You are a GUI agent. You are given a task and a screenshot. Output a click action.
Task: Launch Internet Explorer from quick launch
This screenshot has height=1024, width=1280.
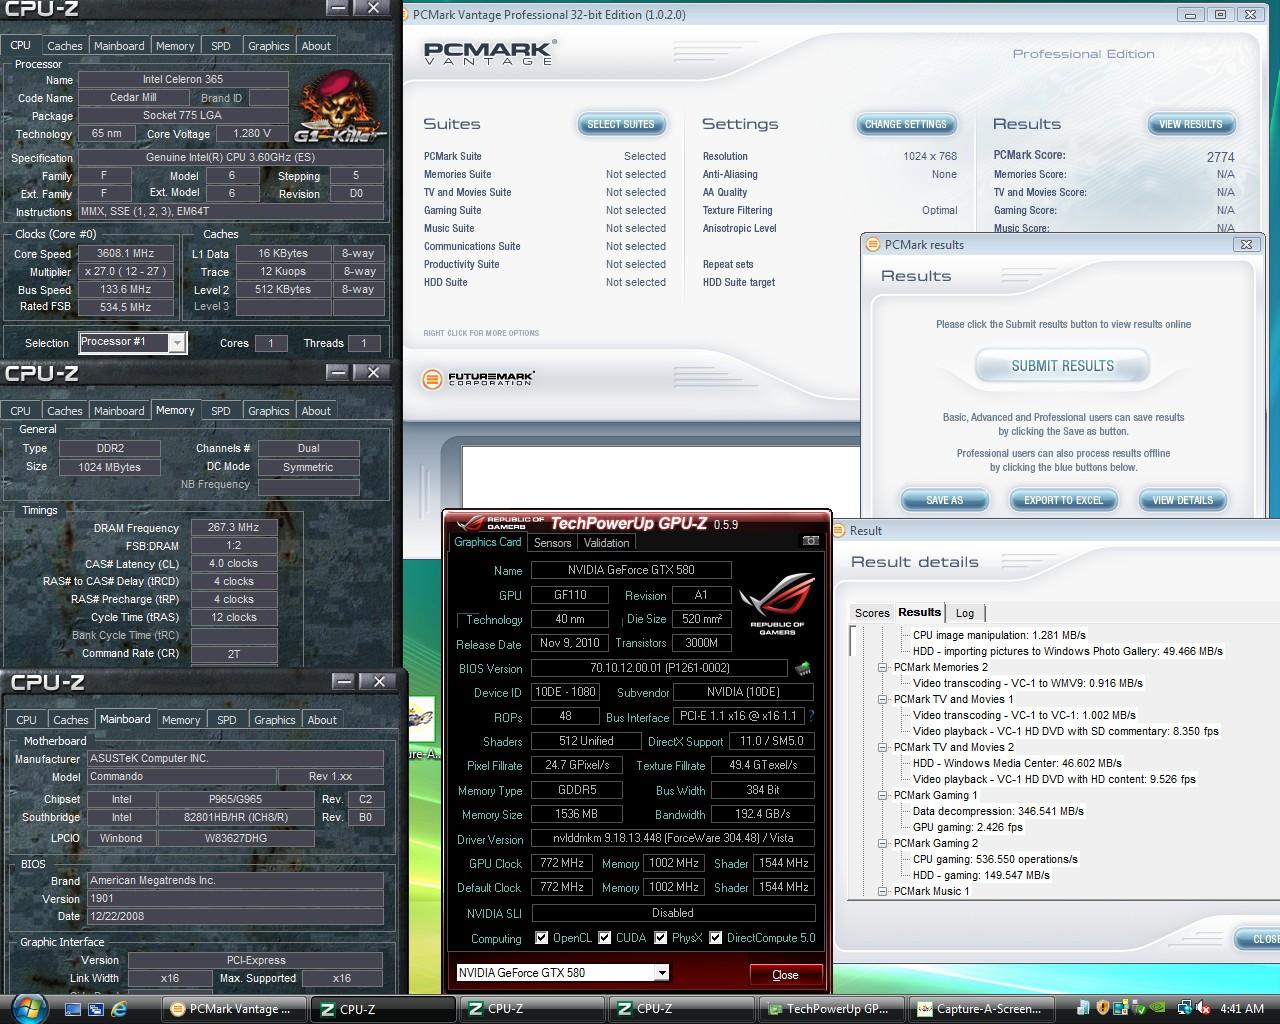120,1009
